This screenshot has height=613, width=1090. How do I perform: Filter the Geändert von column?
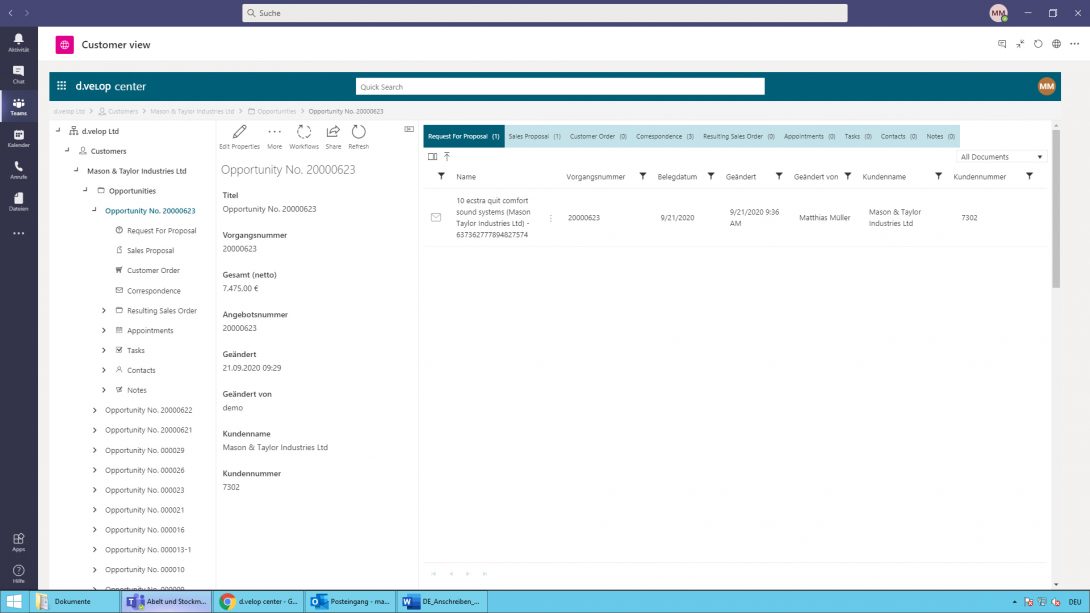click(847, 177)
